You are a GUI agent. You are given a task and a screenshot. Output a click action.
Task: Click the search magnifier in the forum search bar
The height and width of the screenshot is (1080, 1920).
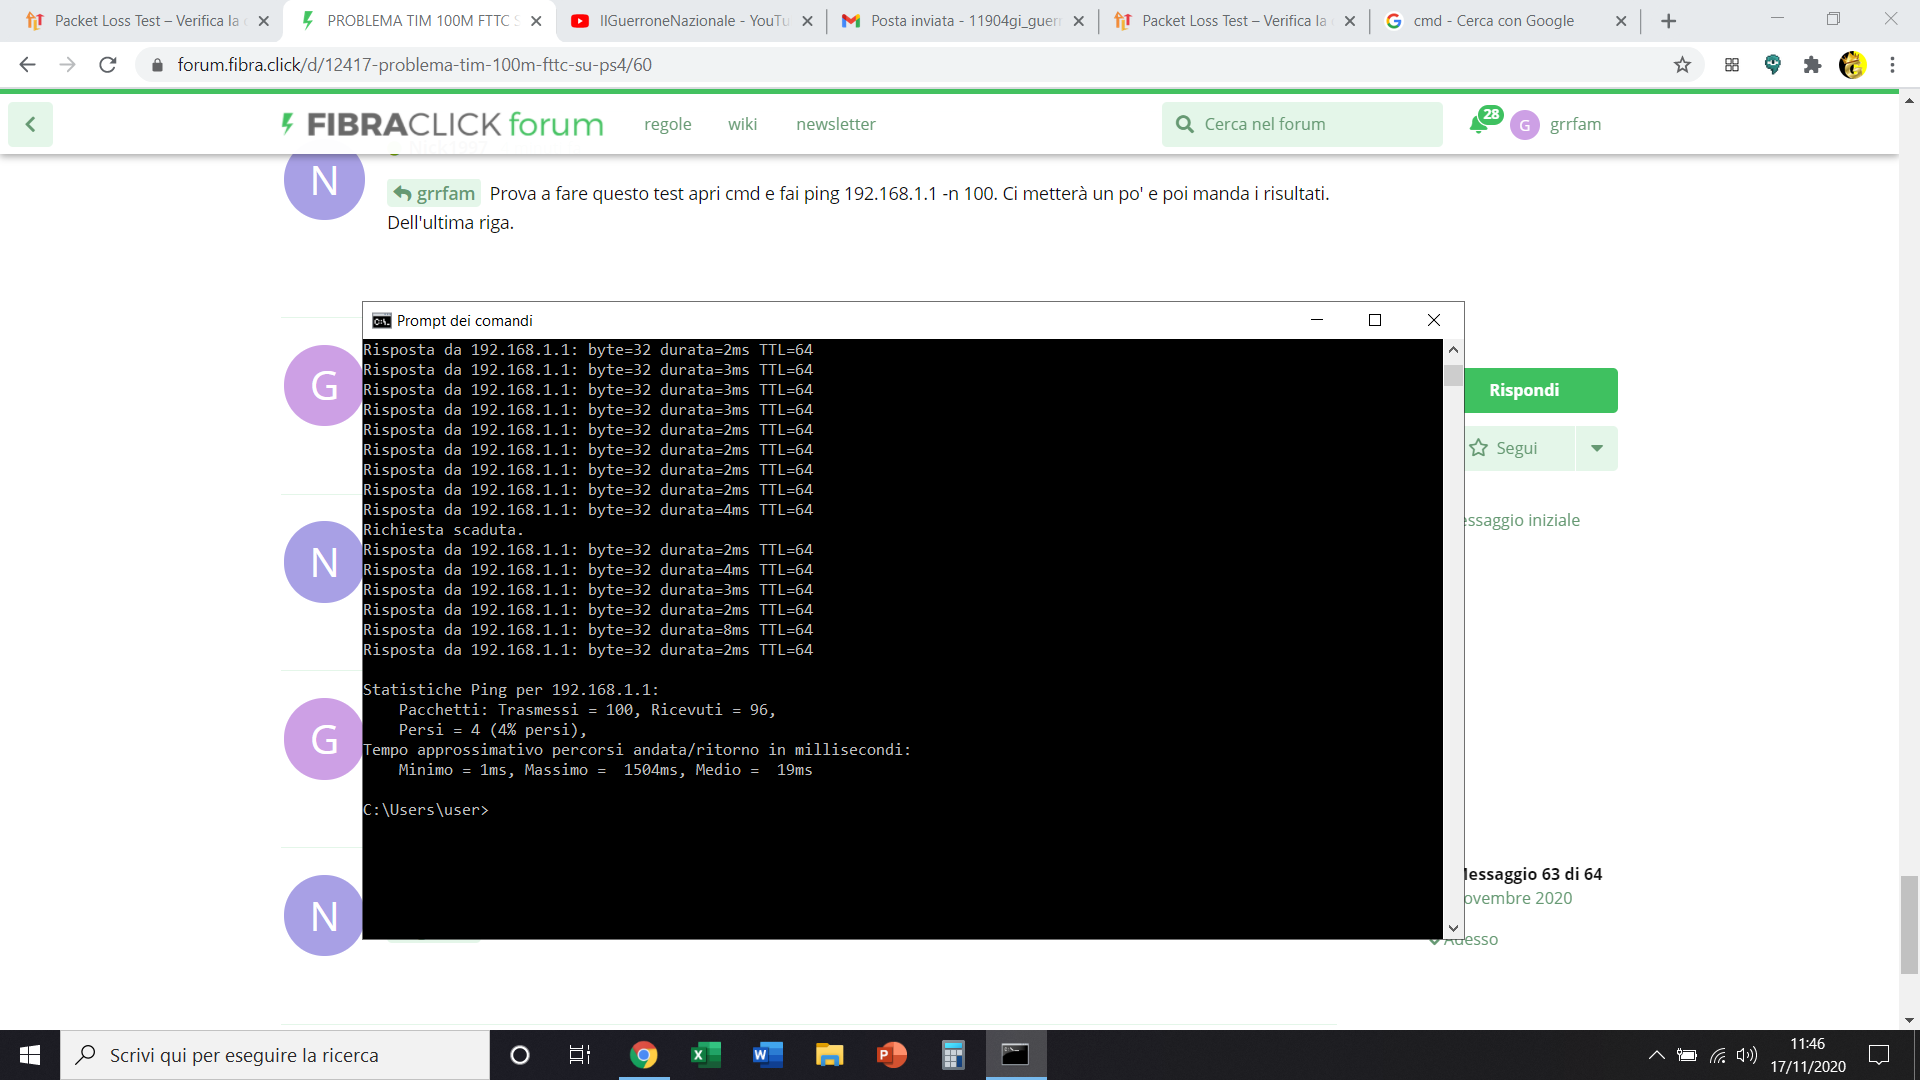pyautogui.click(x=1186, y=124)
